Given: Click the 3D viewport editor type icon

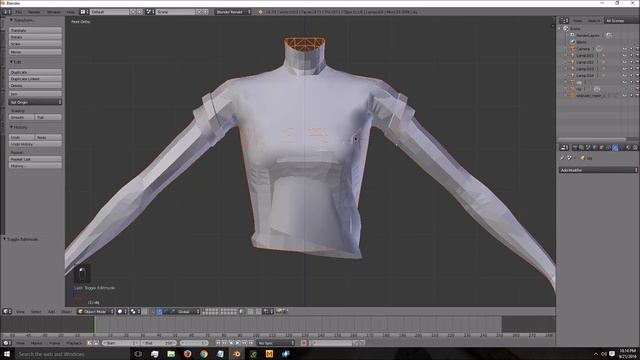Looking at the screenshot, I should [6, 311].
